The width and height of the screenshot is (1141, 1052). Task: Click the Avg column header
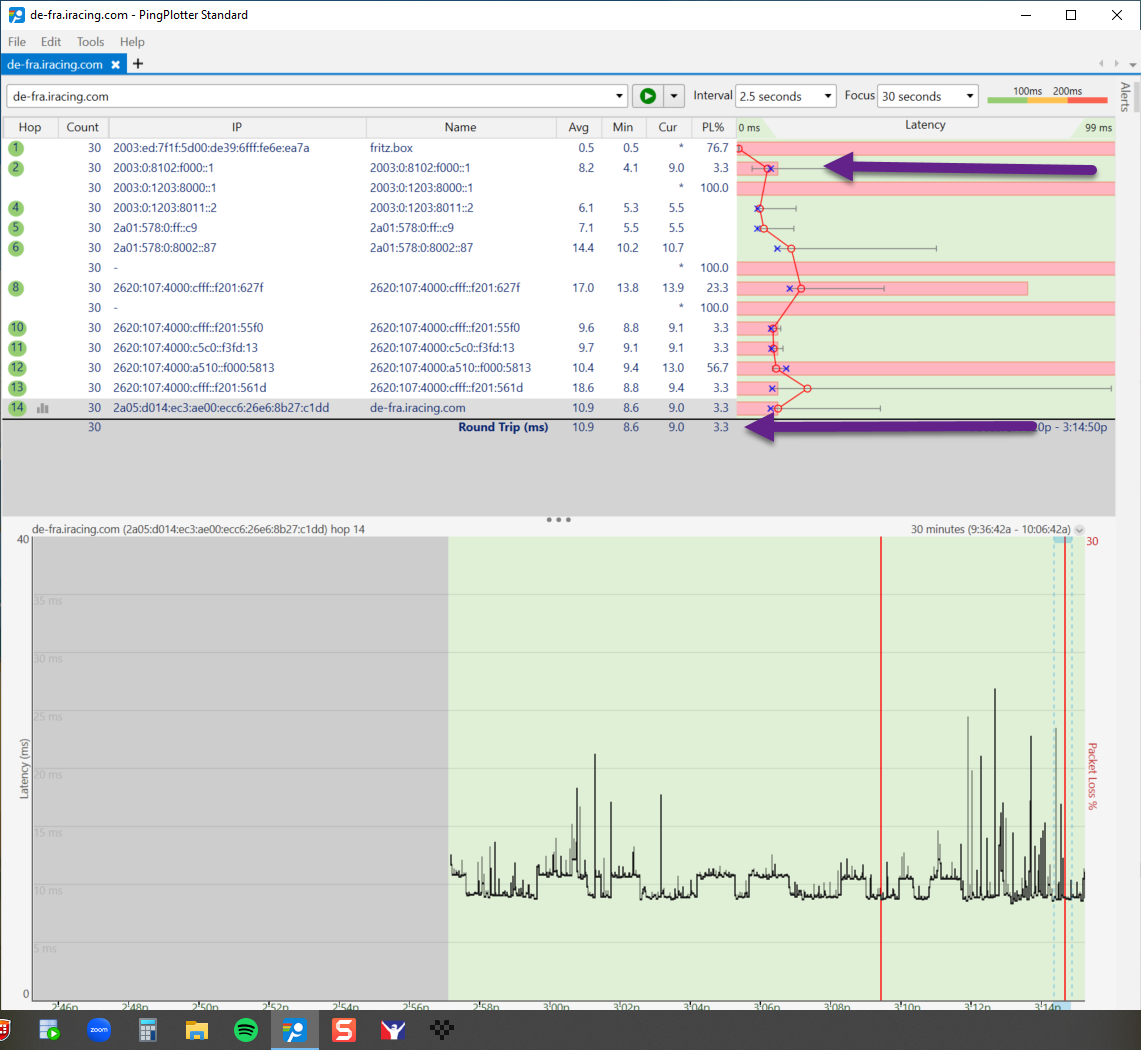pos(579,127)
